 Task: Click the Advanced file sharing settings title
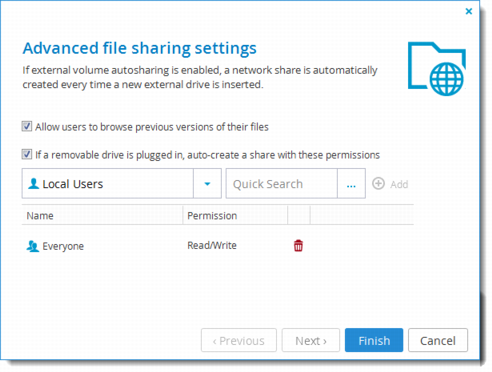pos(140,49)
